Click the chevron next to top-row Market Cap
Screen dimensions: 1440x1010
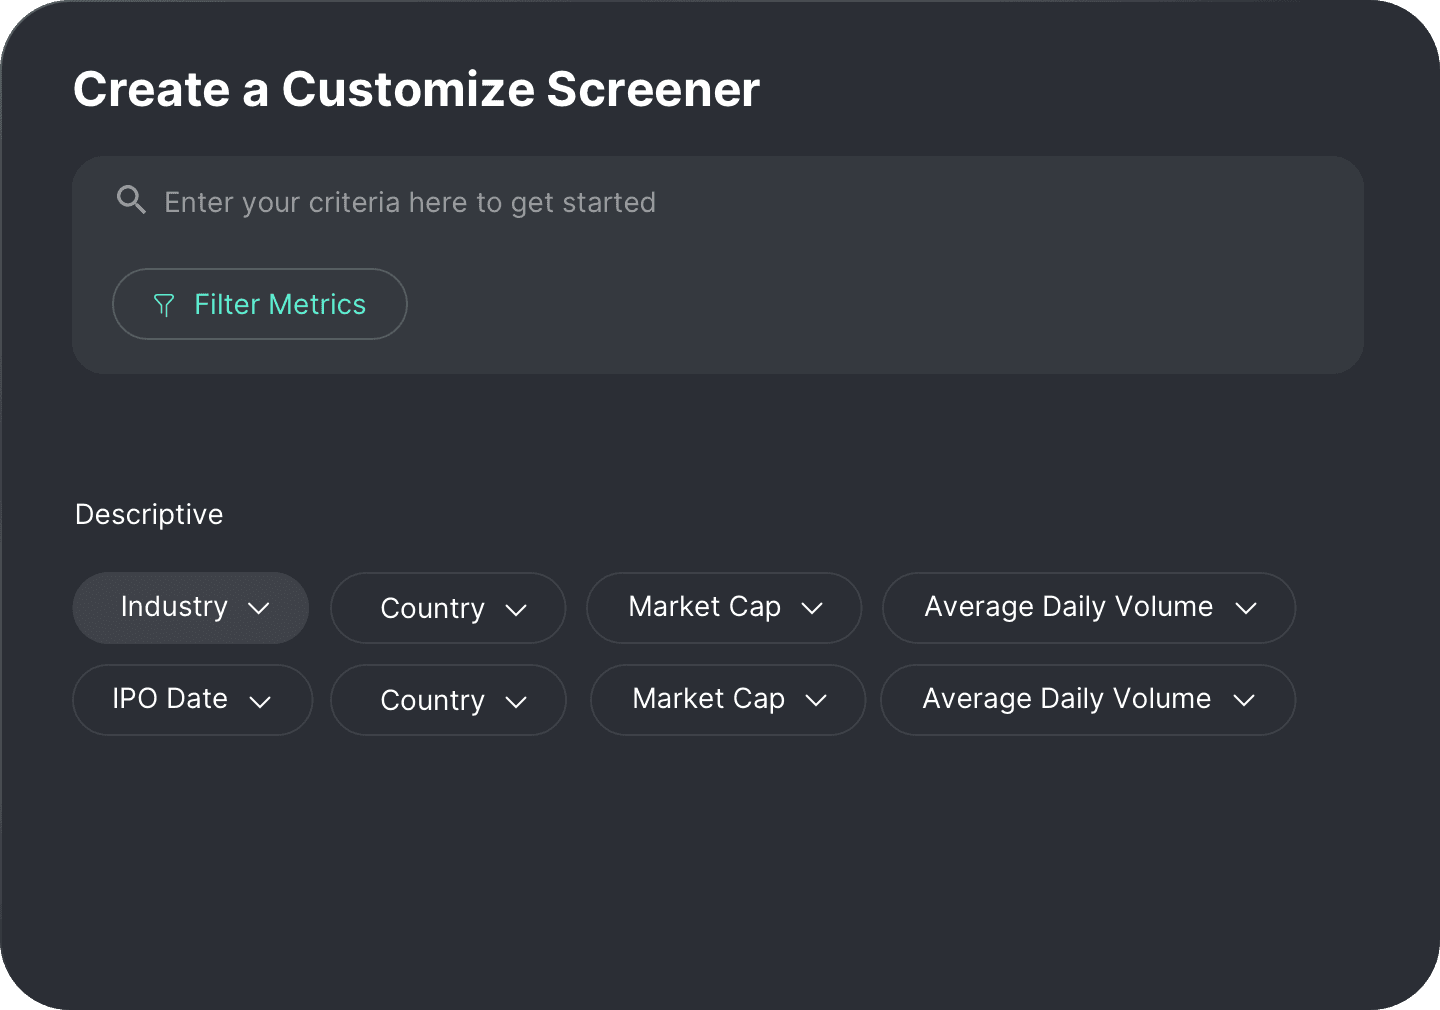tap(812, 608)
